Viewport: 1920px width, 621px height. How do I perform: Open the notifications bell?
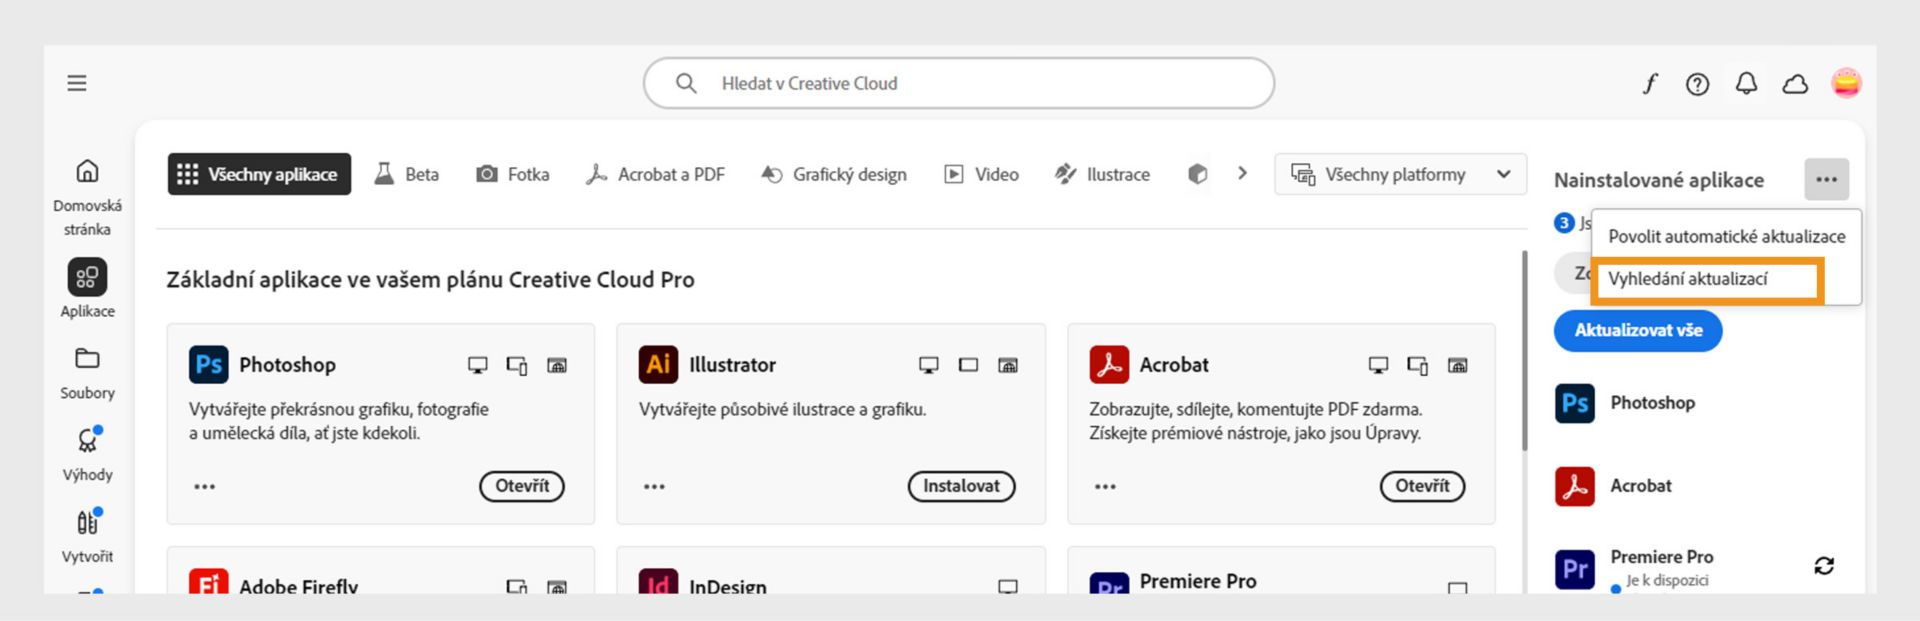point(1746,84)
